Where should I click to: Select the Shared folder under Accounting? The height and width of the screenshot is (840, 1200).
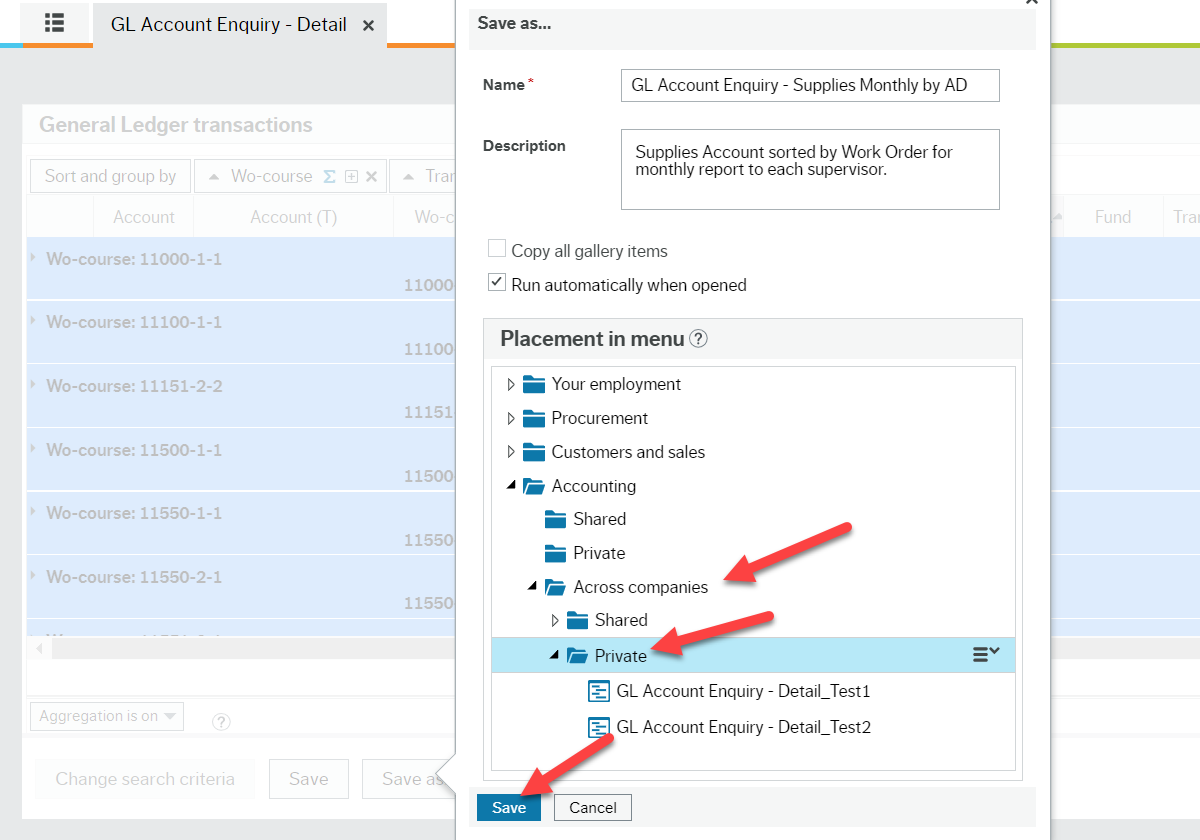click(598, 519)
